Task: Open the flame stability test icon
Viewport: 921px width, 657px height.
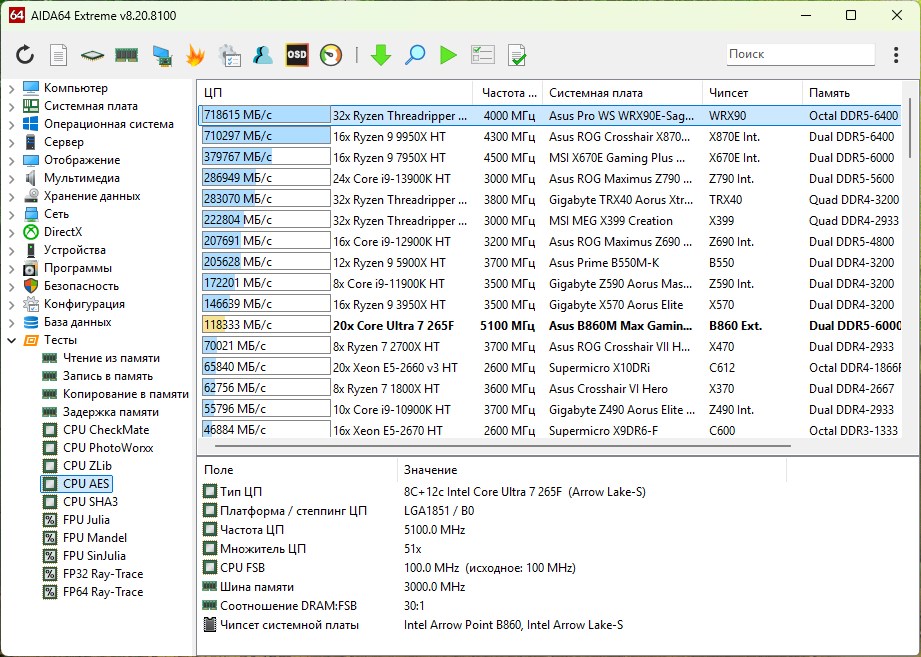Action: [195, 55]
